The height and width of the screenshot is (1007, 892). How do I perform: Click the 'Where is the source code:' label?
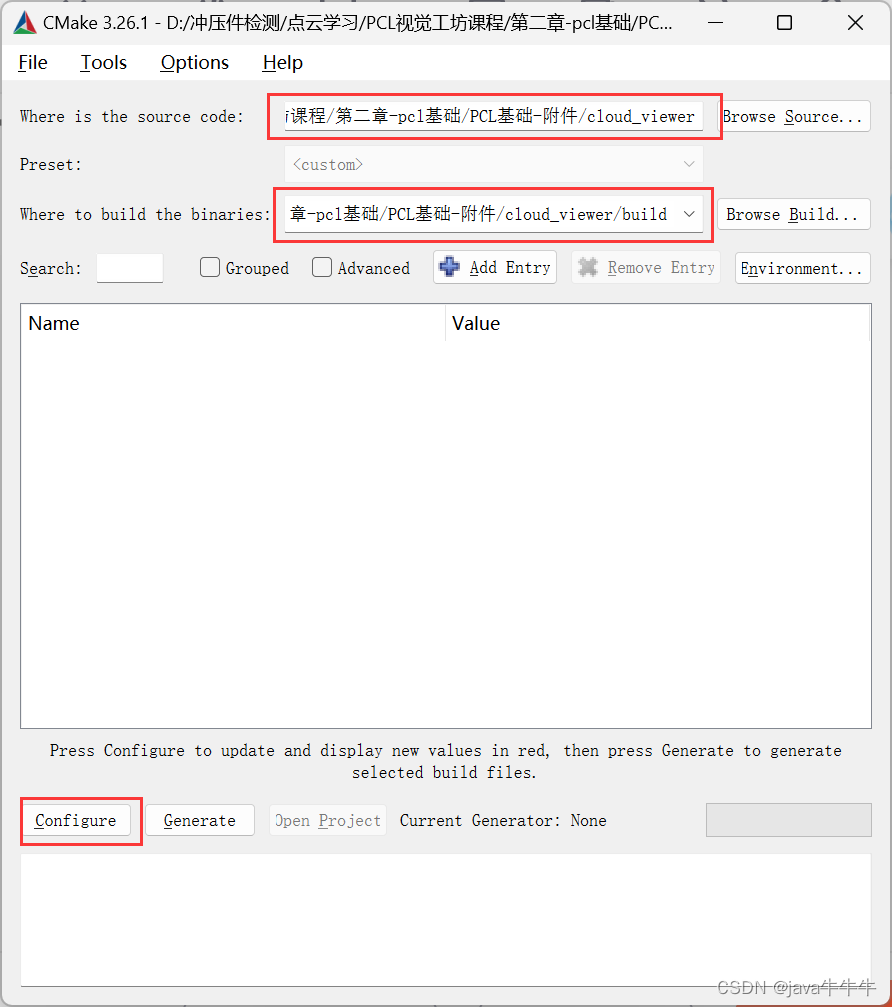coord(132,116)
